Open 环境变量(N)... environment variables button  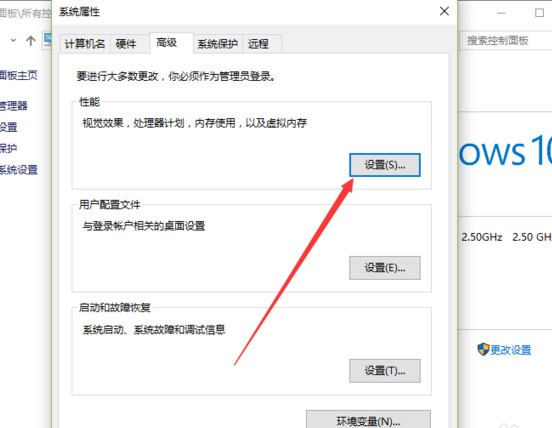click(368, 420)
